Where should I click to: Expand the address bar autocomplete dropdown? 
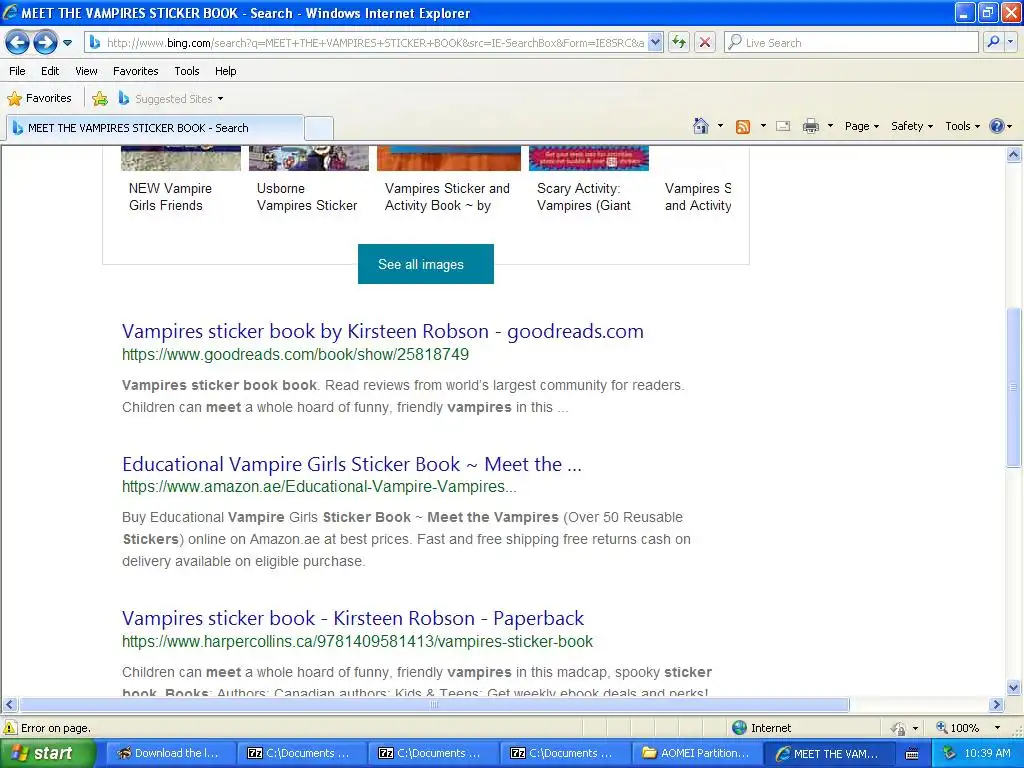pos(656,43)
